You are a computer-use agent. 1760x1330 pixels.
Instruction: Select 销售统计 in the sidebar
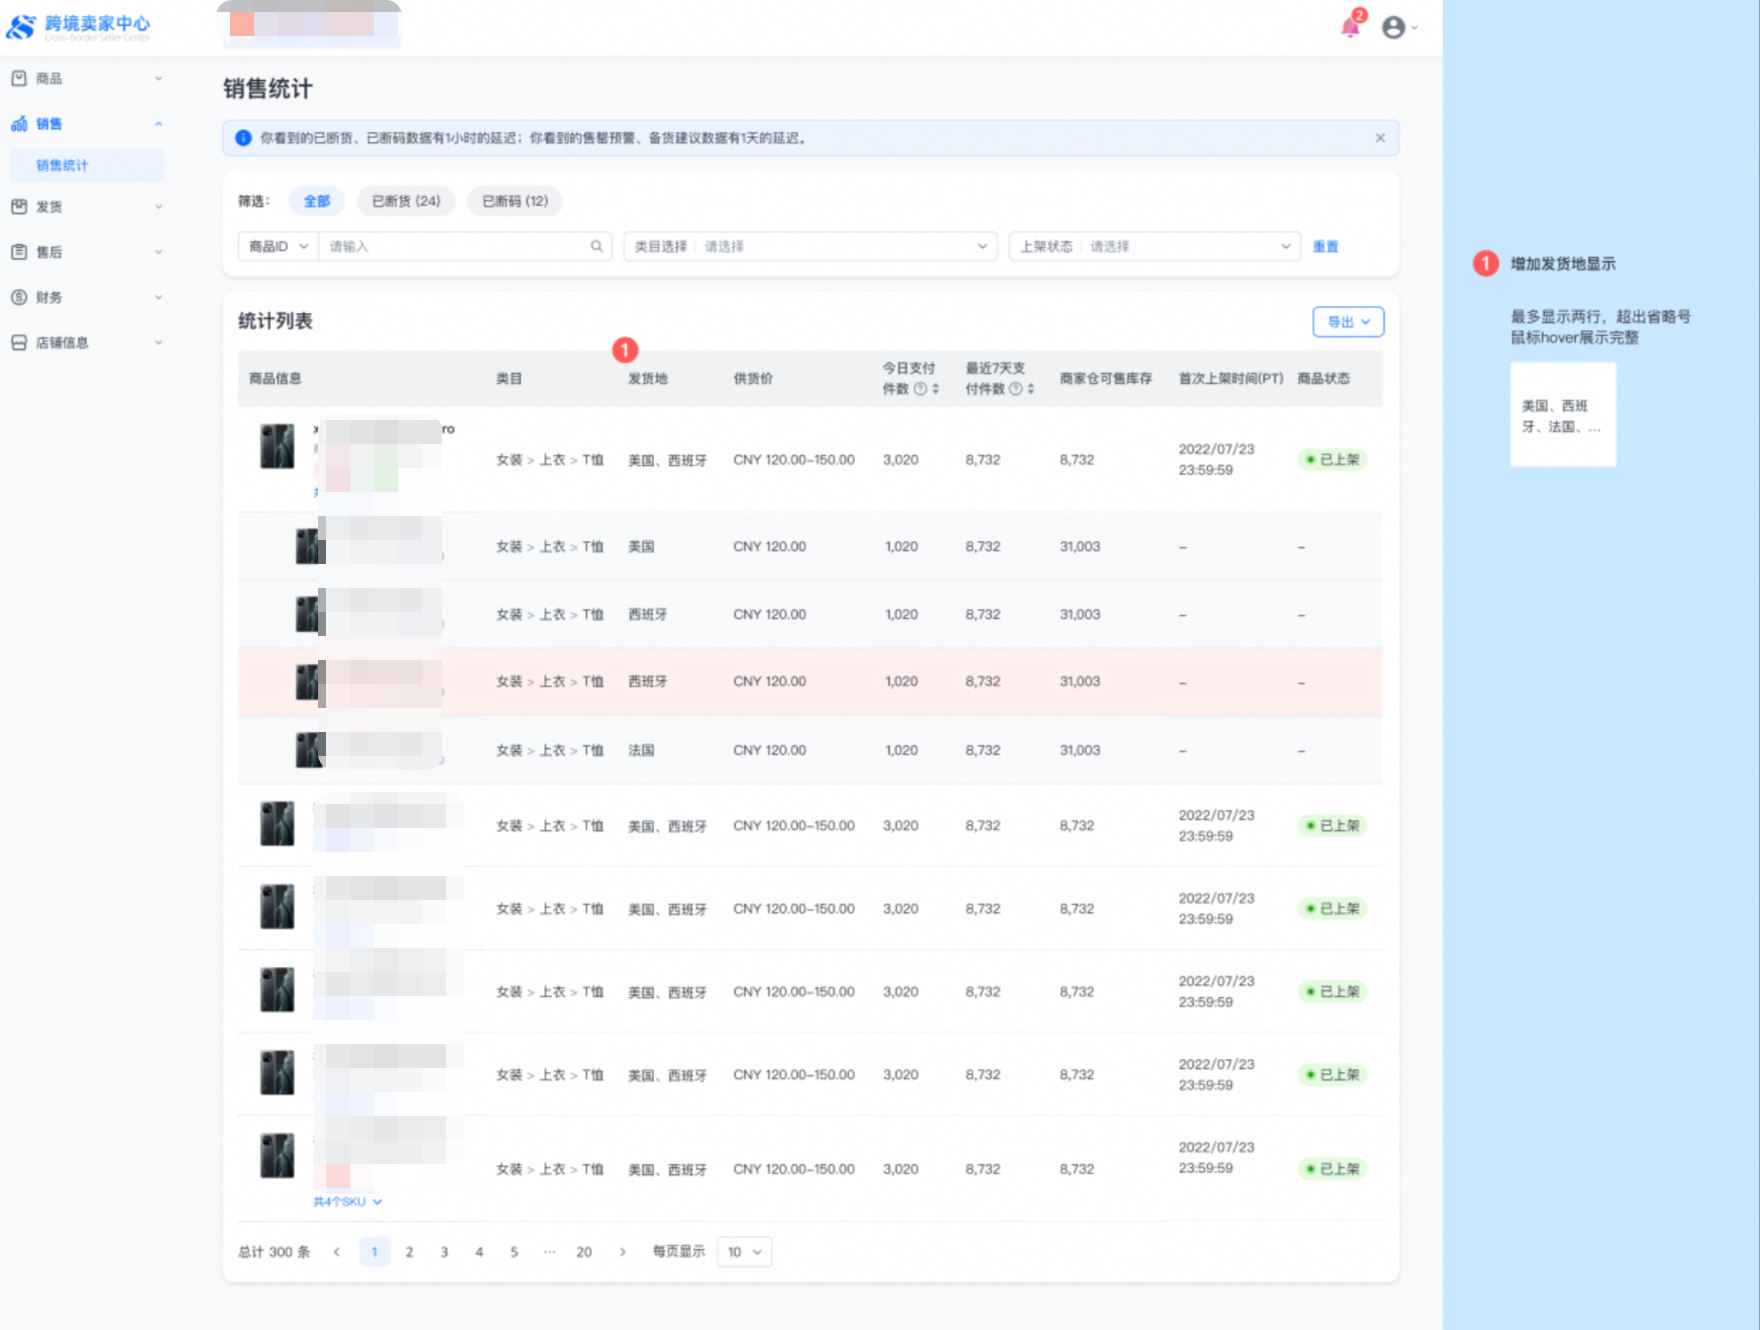click(63, 165)
